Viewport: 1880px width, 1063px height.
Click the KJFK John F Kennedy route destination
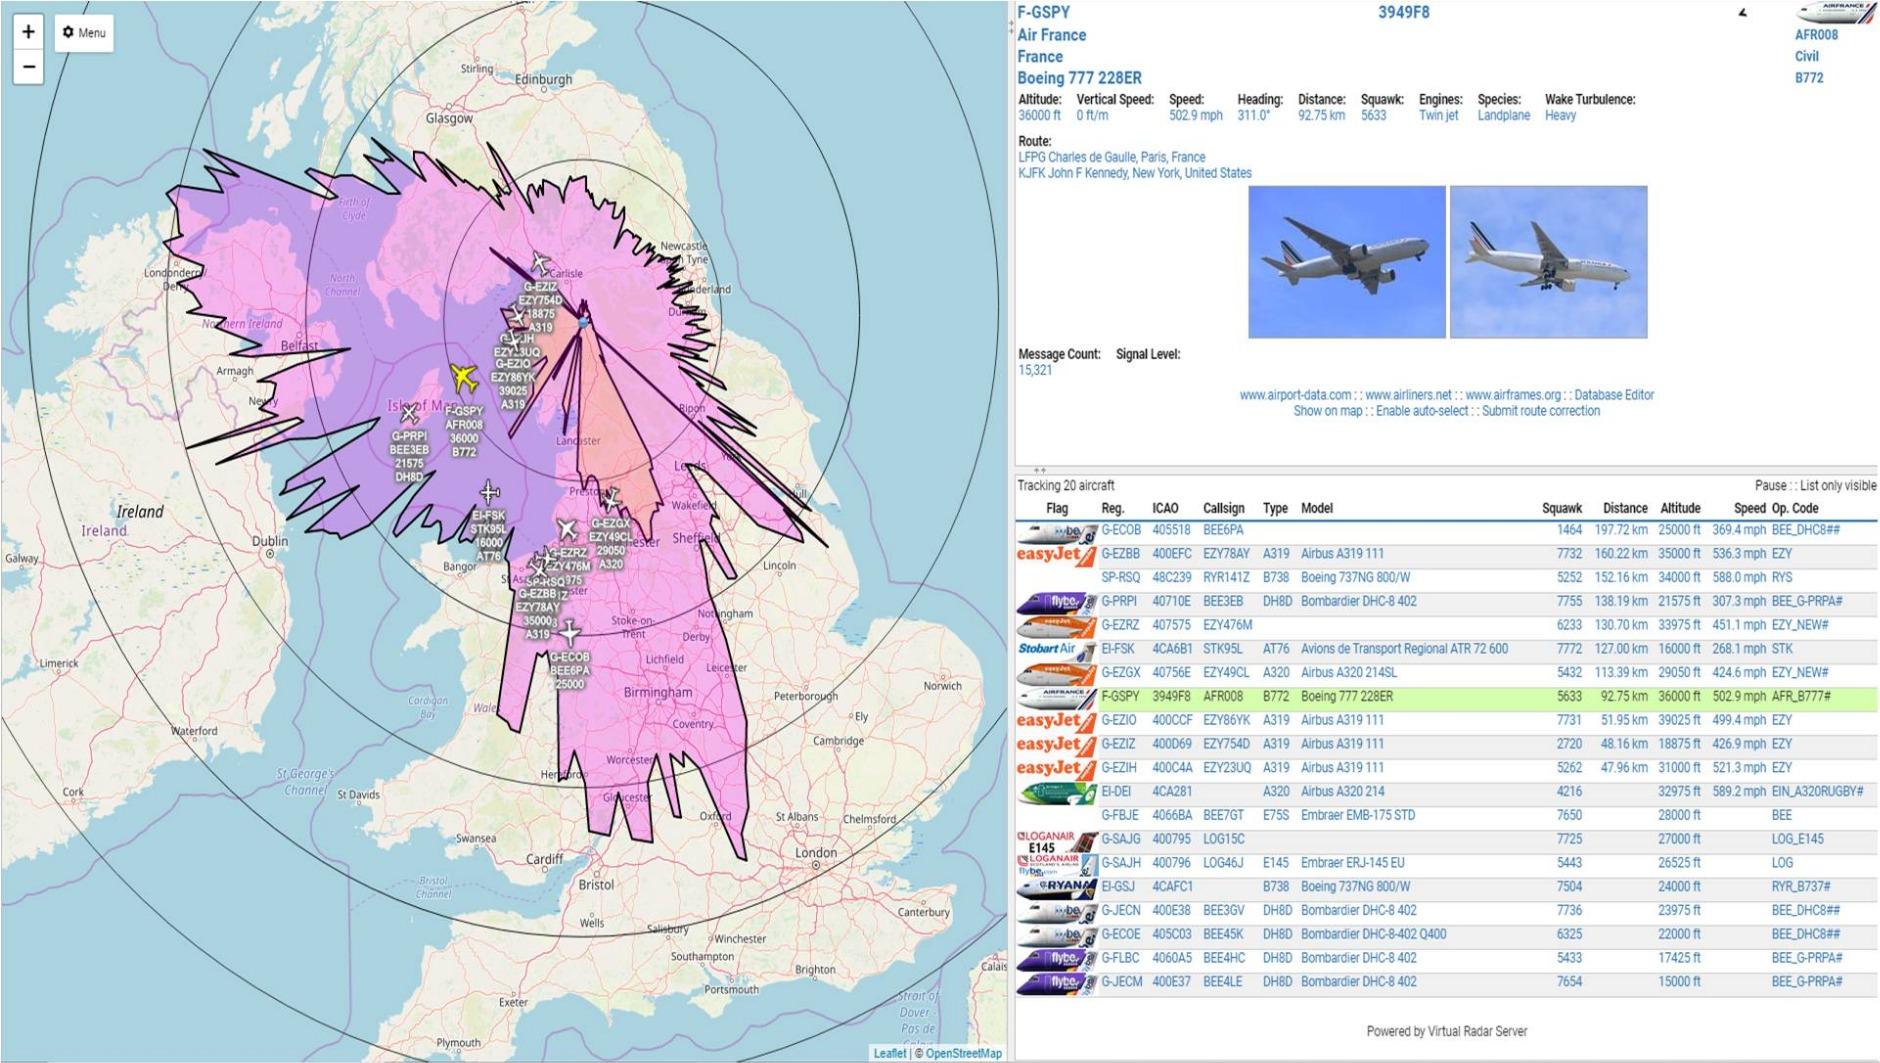[1135, 173]
